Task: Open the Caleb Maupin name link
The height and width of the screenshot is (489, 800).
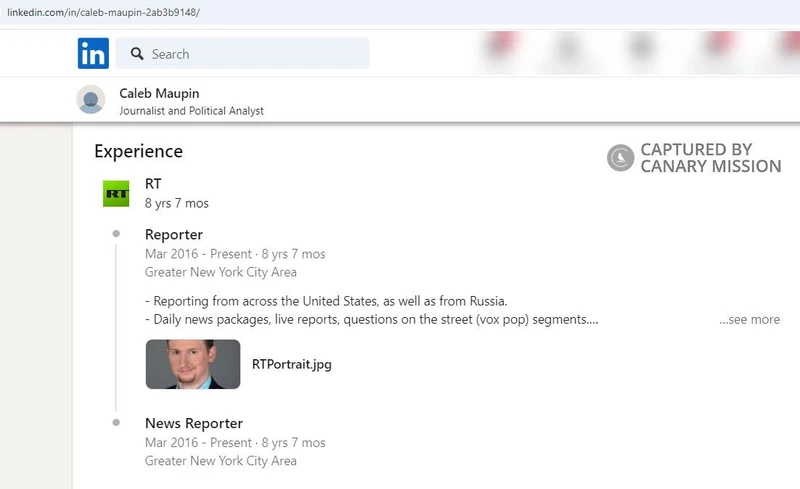Action: coord(159,93)
